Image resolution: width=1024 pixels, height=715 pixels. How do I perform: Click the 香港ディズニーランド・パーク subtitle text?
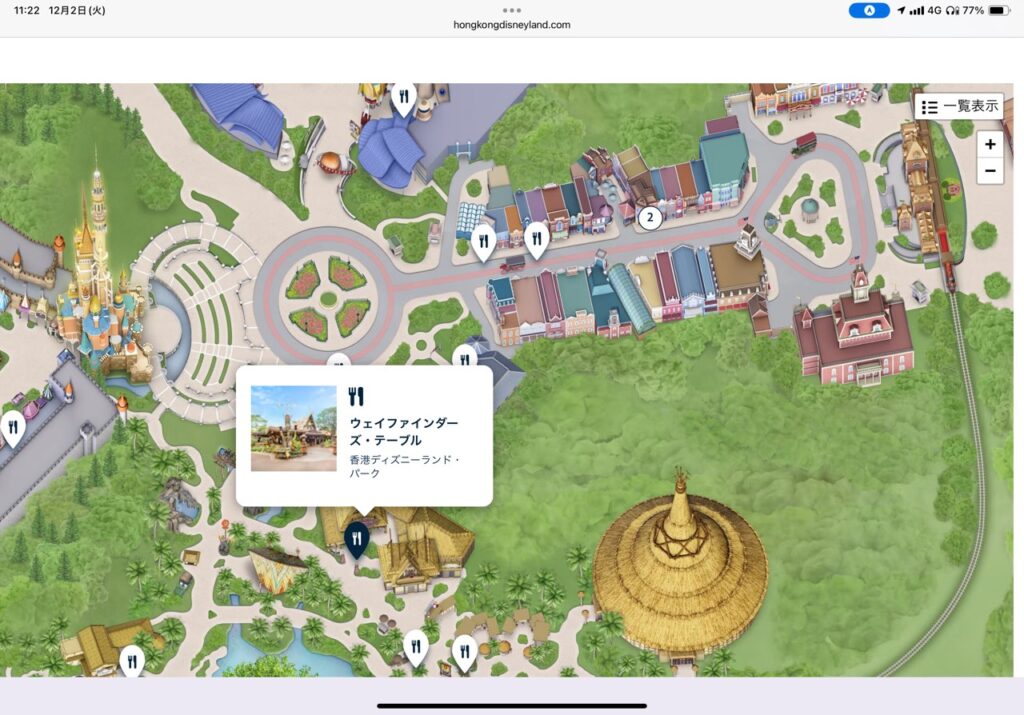click(404, 467)
